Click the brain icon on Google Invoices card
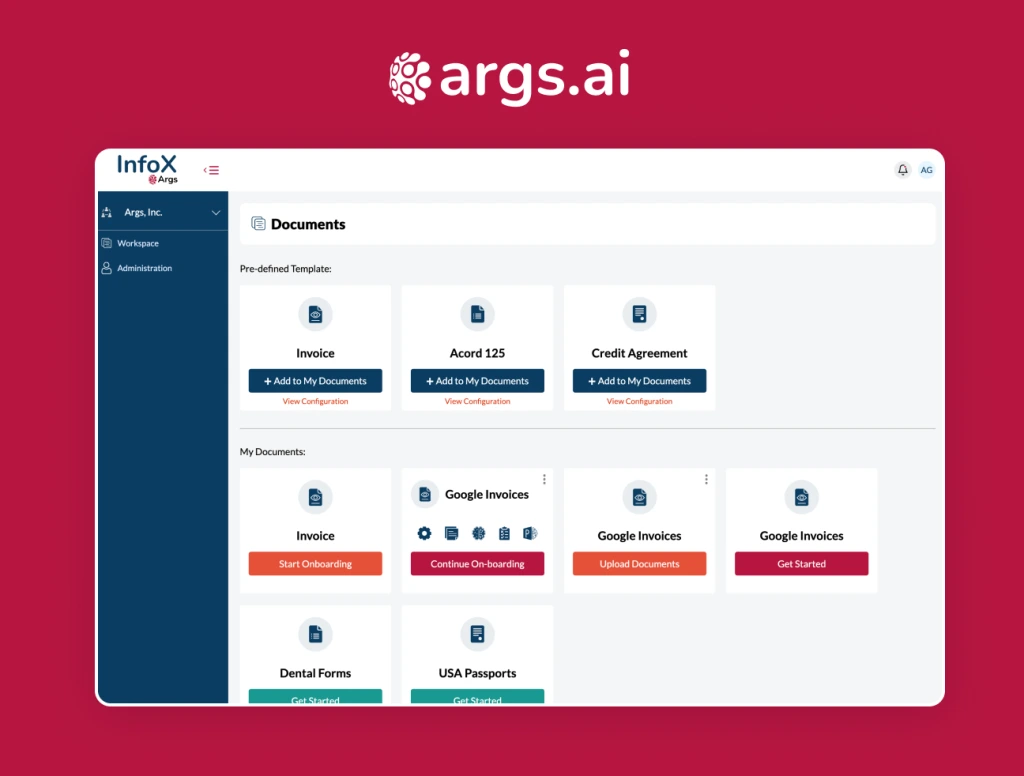The height and width of the screenshot is (776, 1024). point(478,533)
